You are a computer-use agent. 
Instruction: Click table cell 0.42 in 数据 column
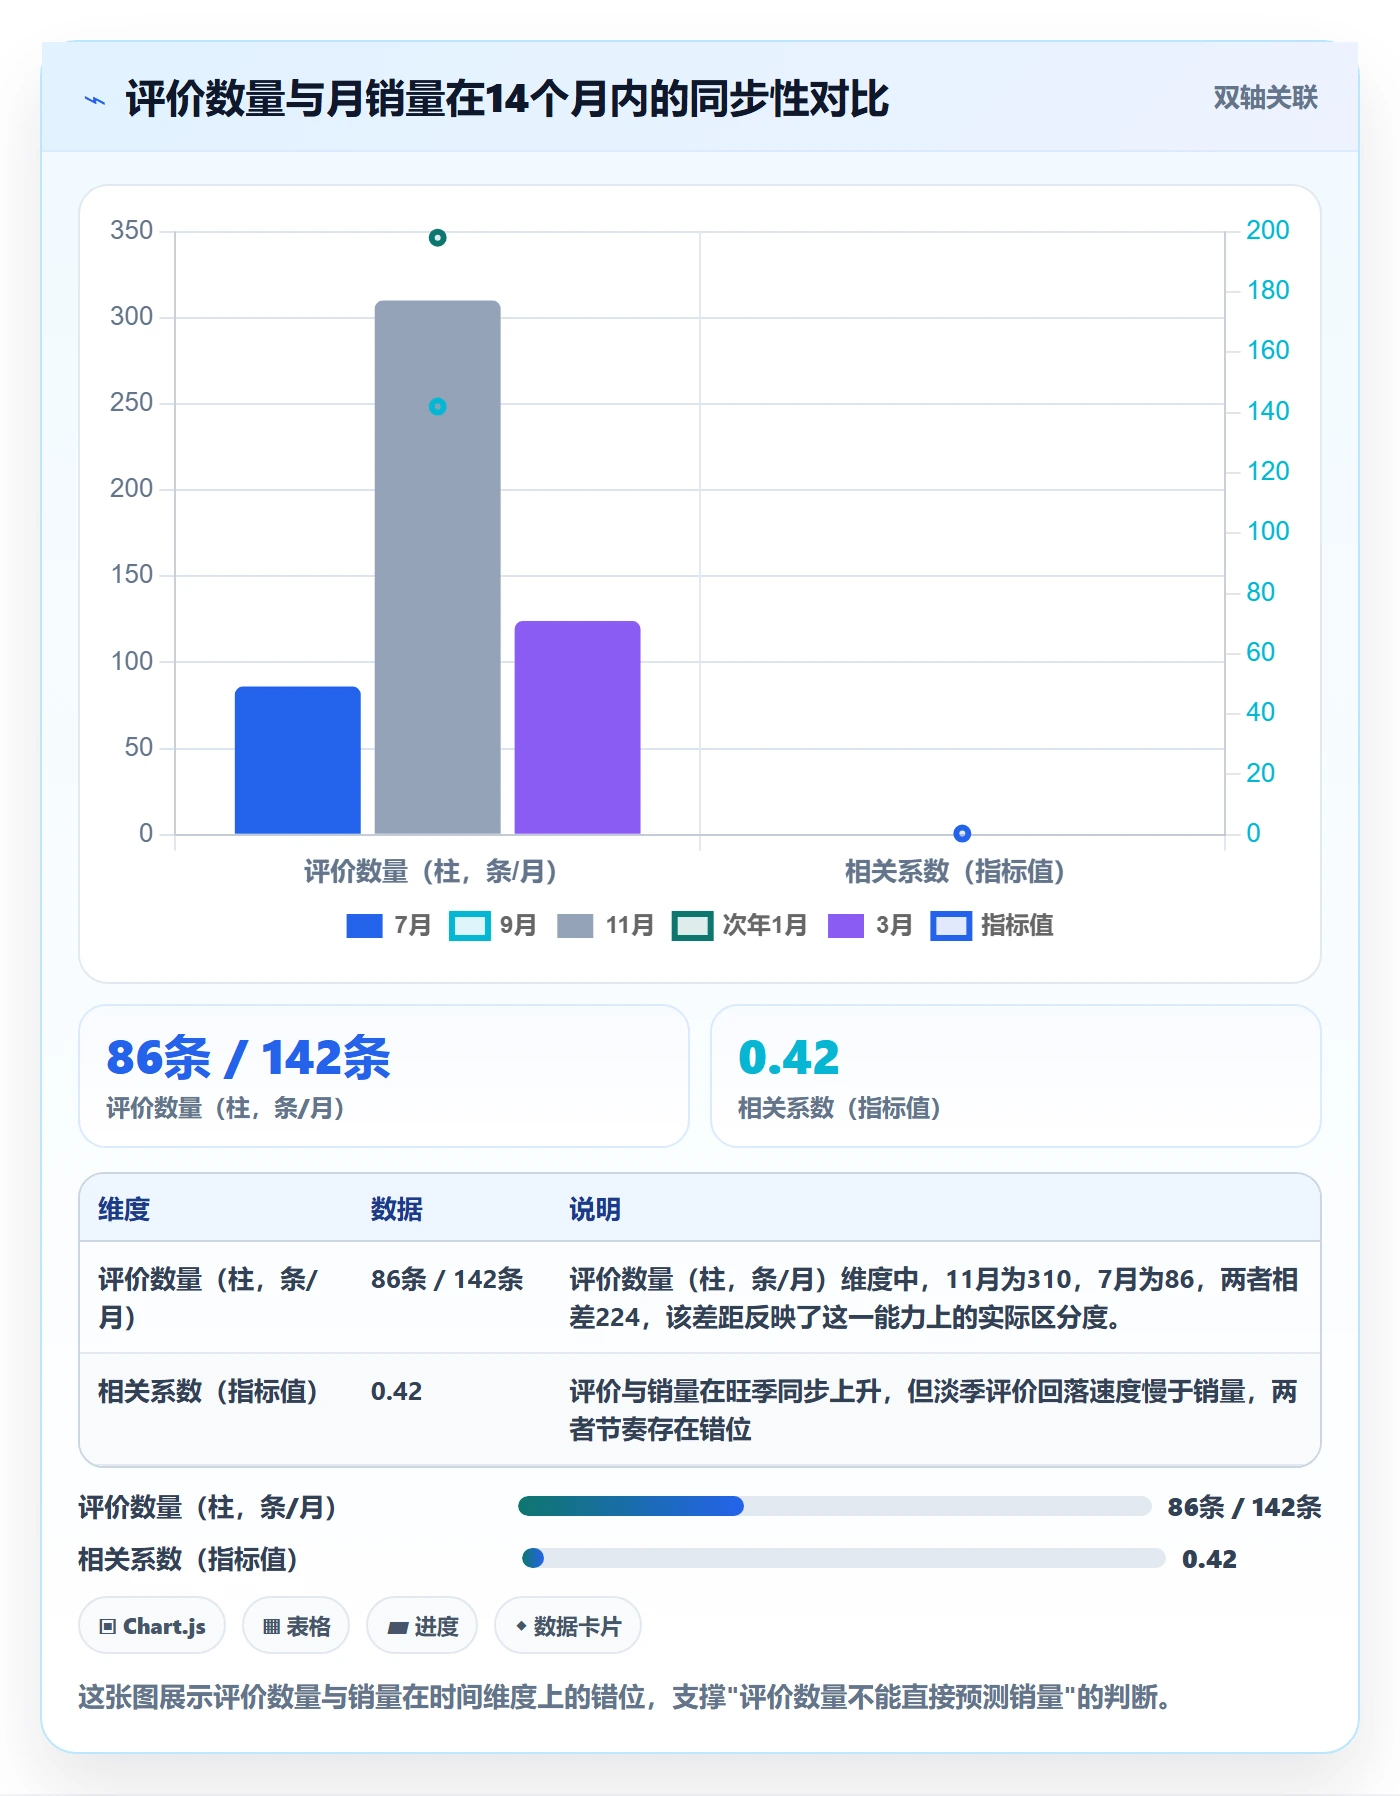coord(397,1391)
